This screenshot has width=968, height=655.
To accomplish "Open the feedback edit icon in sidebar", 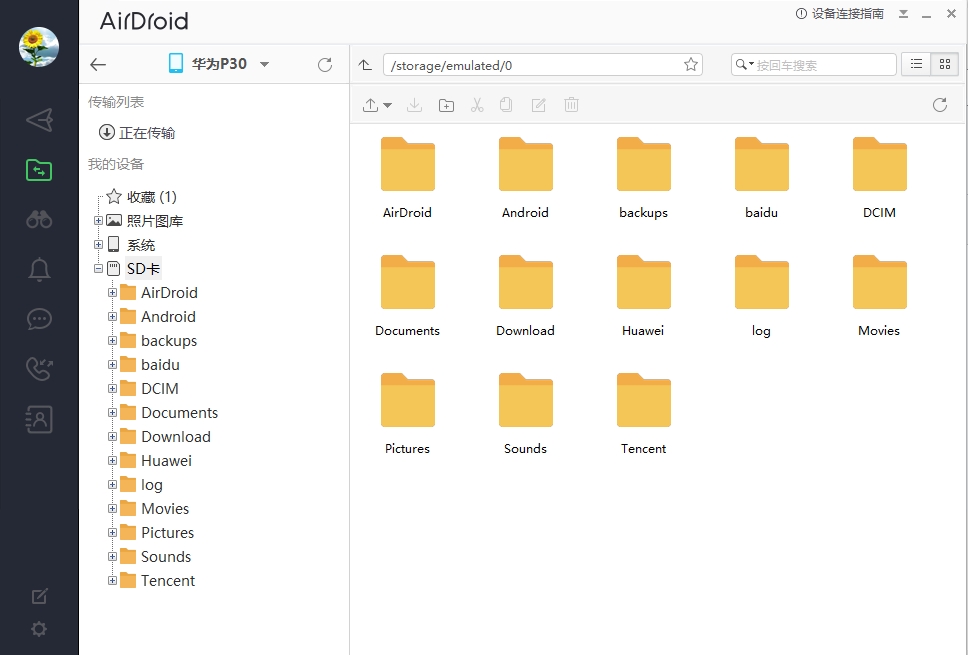I will (x=39, y=596).
